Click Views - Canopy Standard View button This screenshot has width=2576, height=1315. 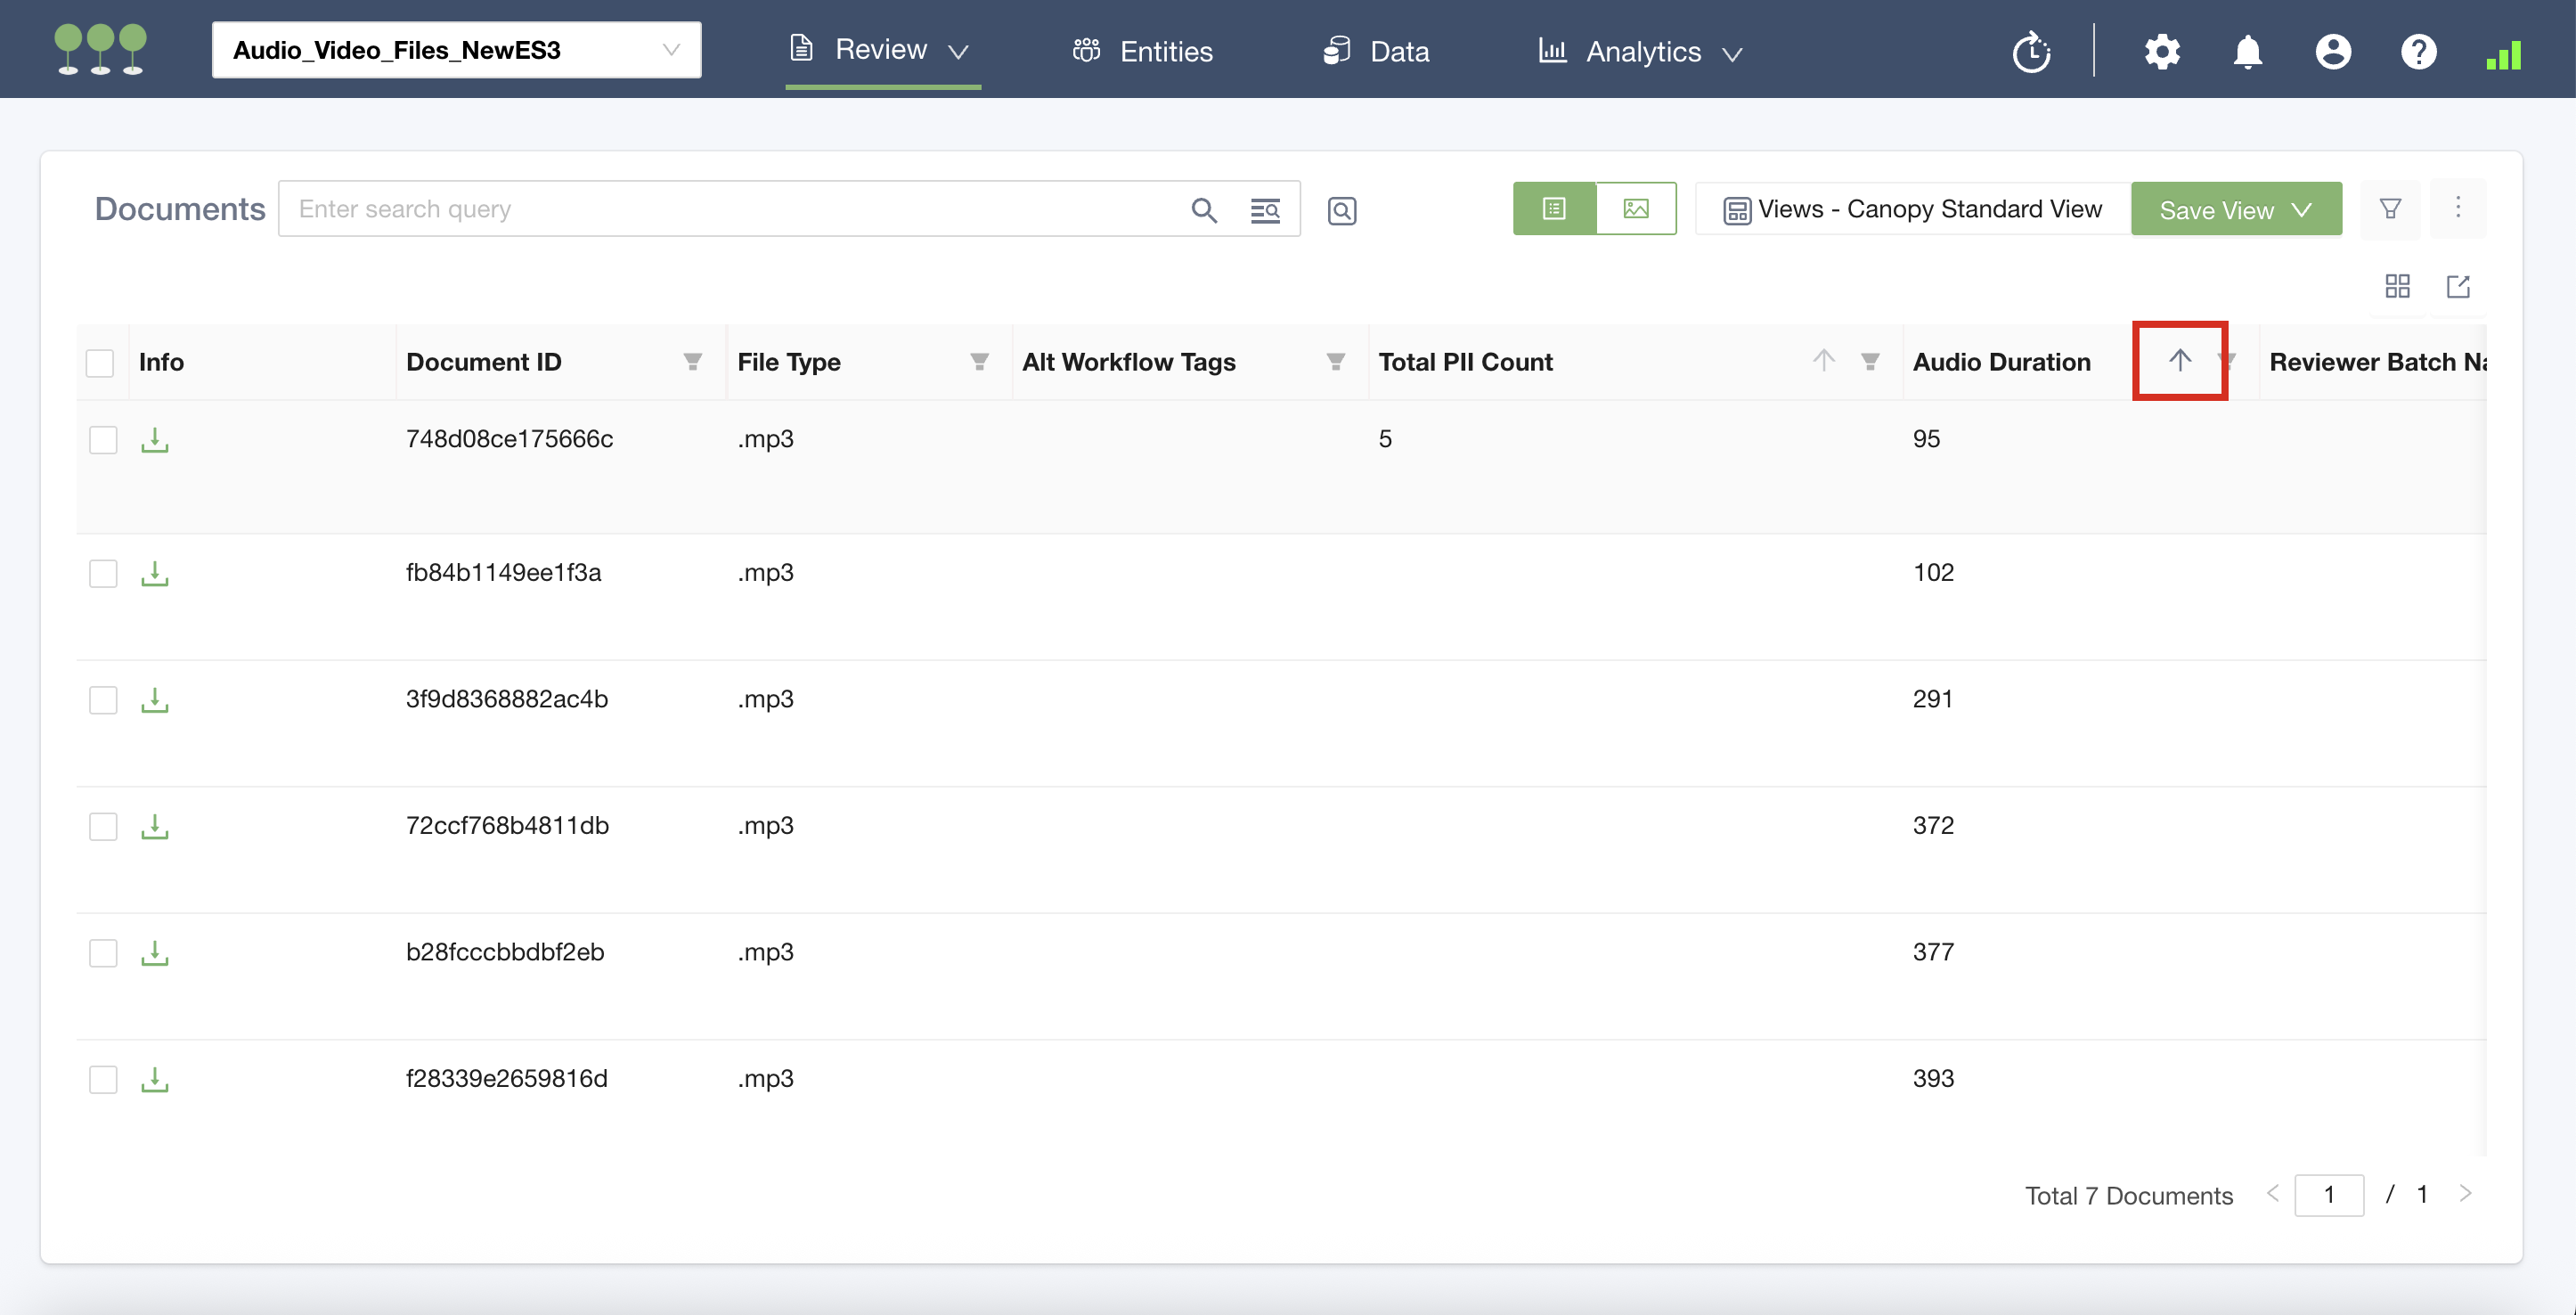point(1912,209)
